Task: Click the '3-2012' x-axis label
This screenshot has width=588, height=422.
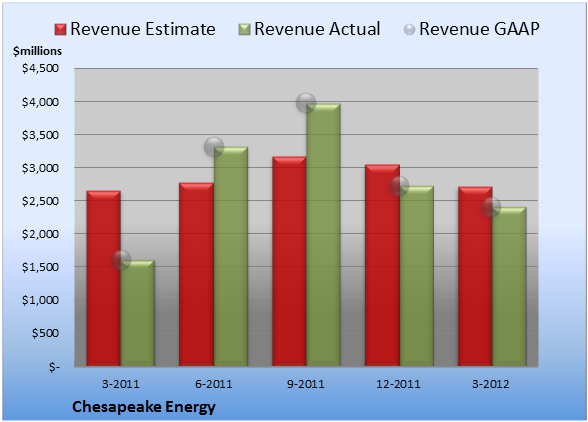Action: coord(491,384)
